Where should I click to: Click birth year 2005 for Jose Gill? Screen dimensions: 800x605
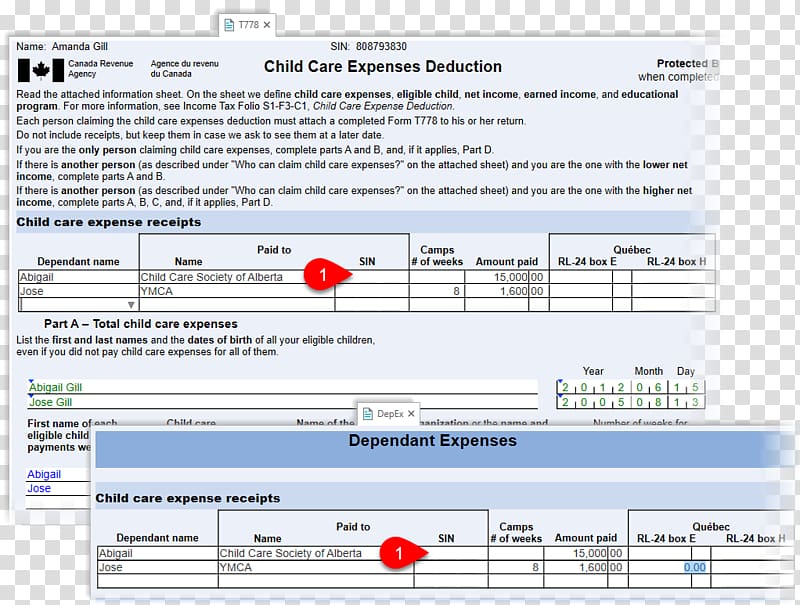[x=593, y=402]
